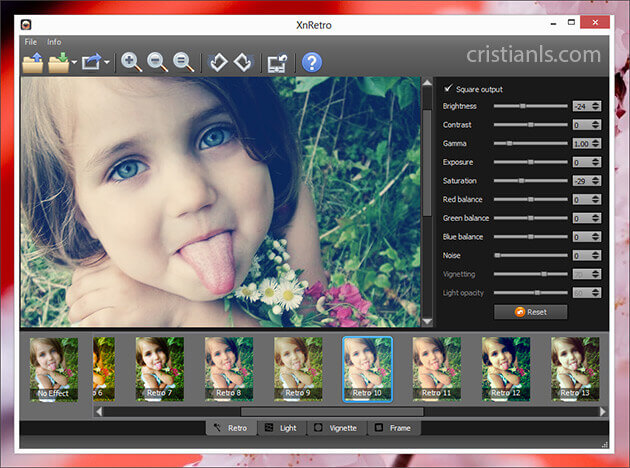Image resolution: width=630 pixels, height=468 pixels.
Task: Open dropdown arrow beside save folder icon
Action: coord(74,63)
